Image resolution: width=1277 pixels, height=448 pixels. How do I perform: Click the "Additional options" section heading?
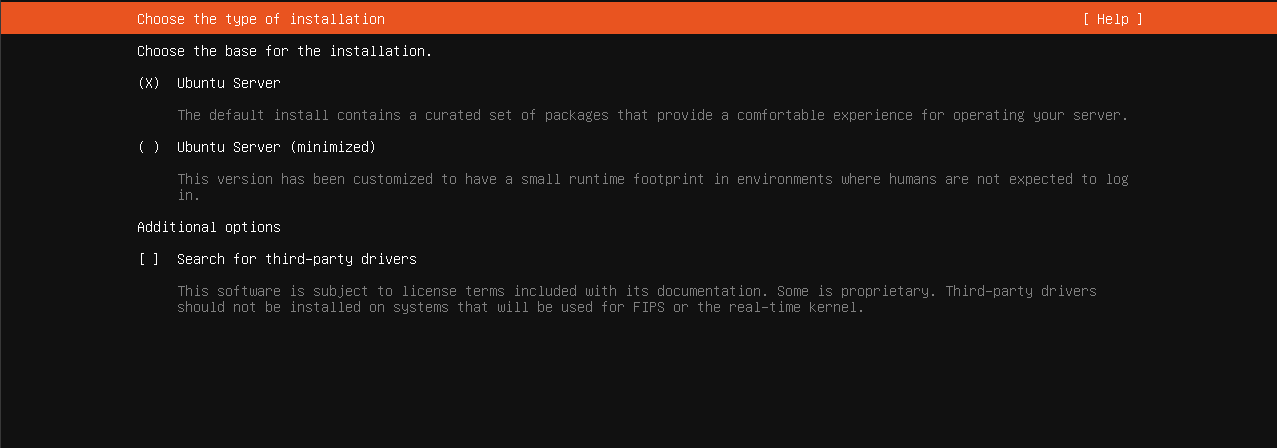pos(208,227)
